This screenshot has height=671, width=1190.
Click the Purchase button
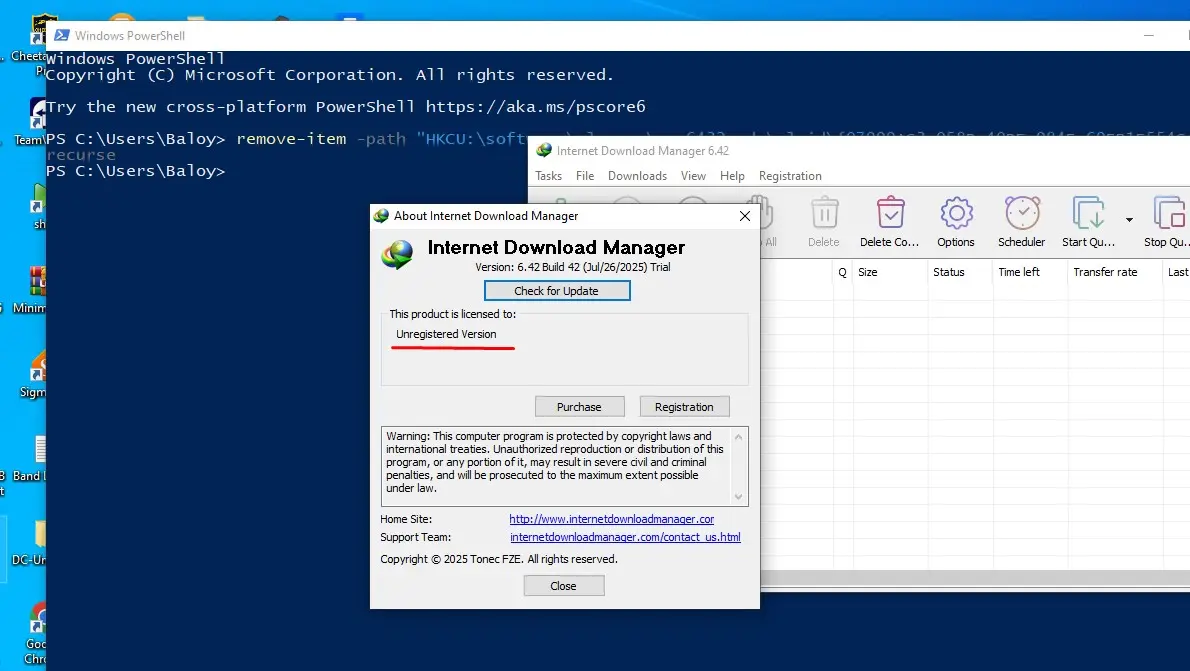tap(579, 407)
